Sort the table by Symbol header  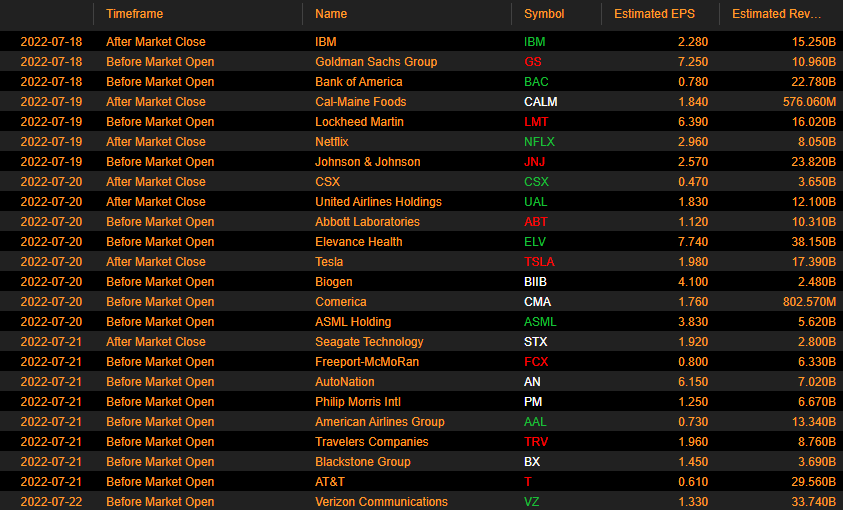click(x=544, y=14)
